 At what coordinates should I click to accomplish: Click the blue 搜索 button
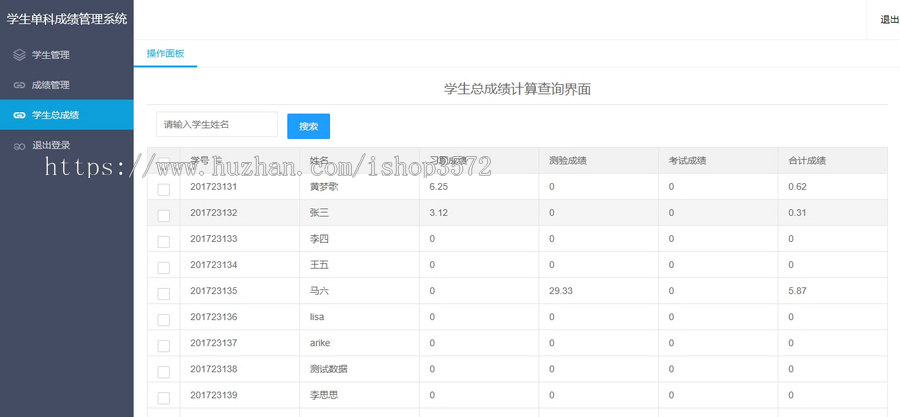point(309,126)
